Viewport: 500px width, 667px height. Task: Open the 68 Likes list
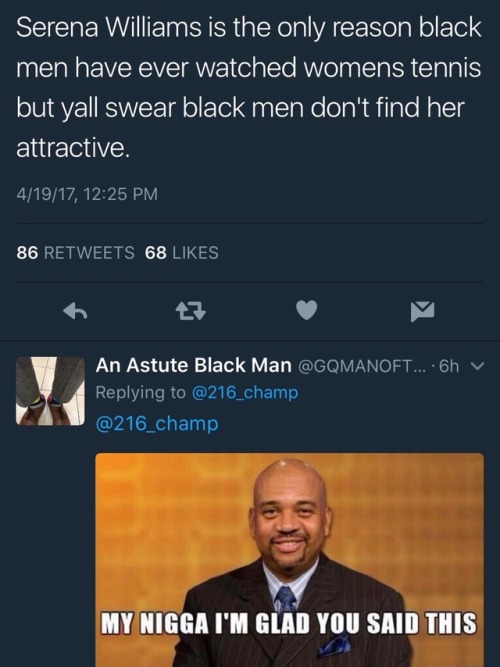(182, 253)
